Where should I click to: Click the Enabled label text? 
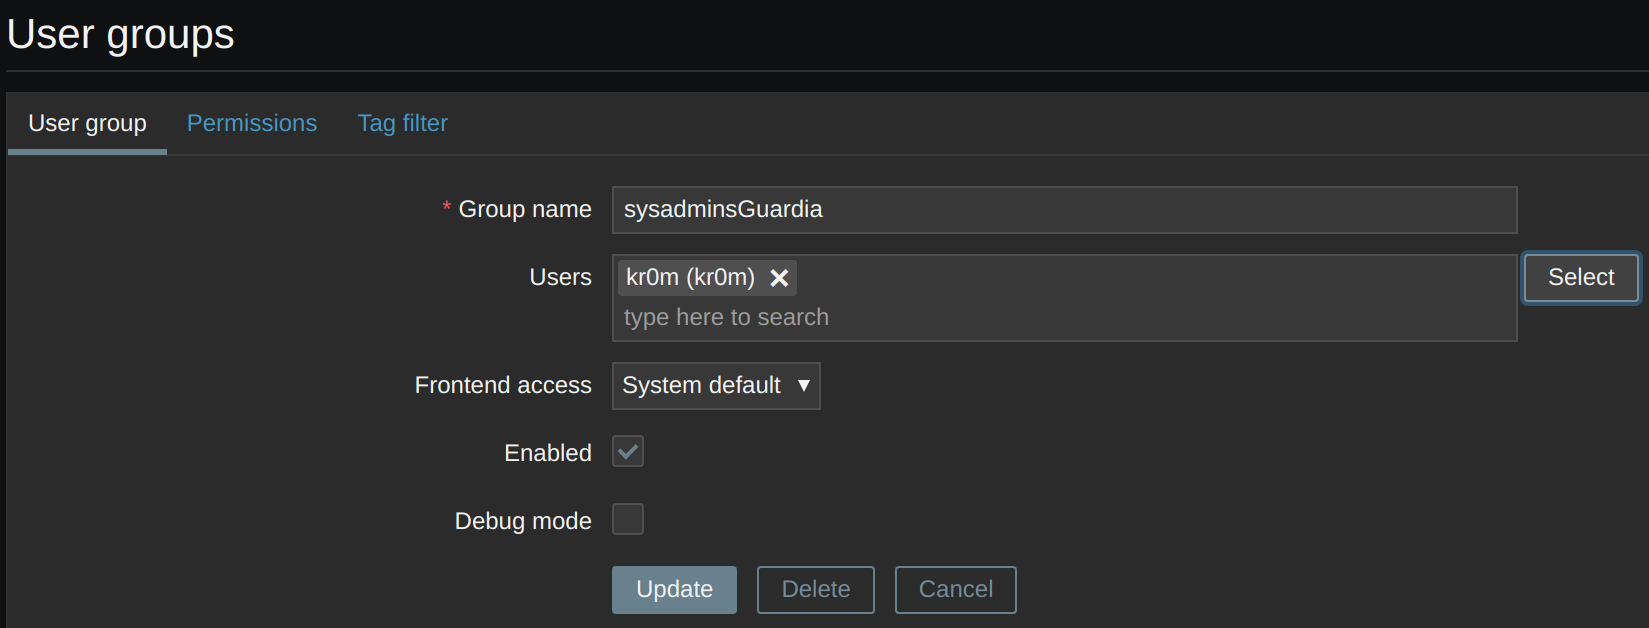tap(548, 453)
